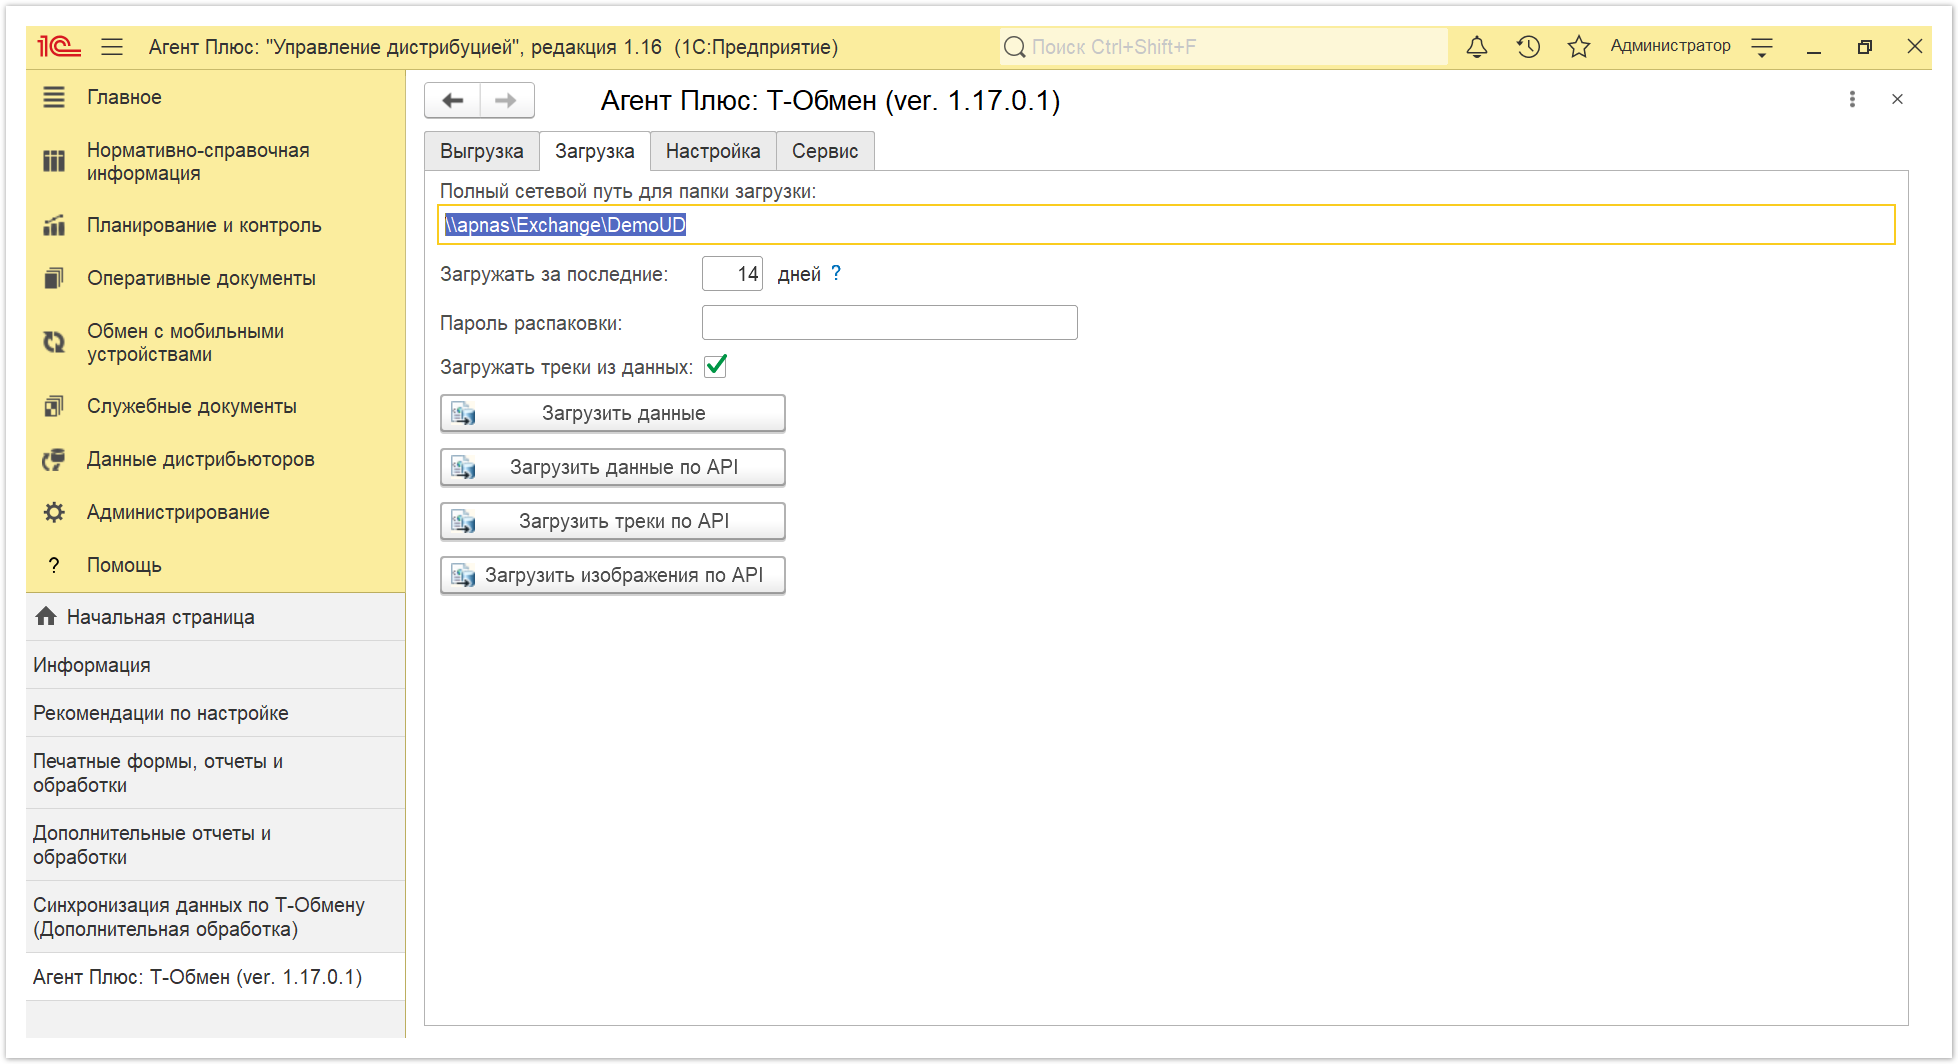Switch to the Настройка tab

tap(713, 151)
